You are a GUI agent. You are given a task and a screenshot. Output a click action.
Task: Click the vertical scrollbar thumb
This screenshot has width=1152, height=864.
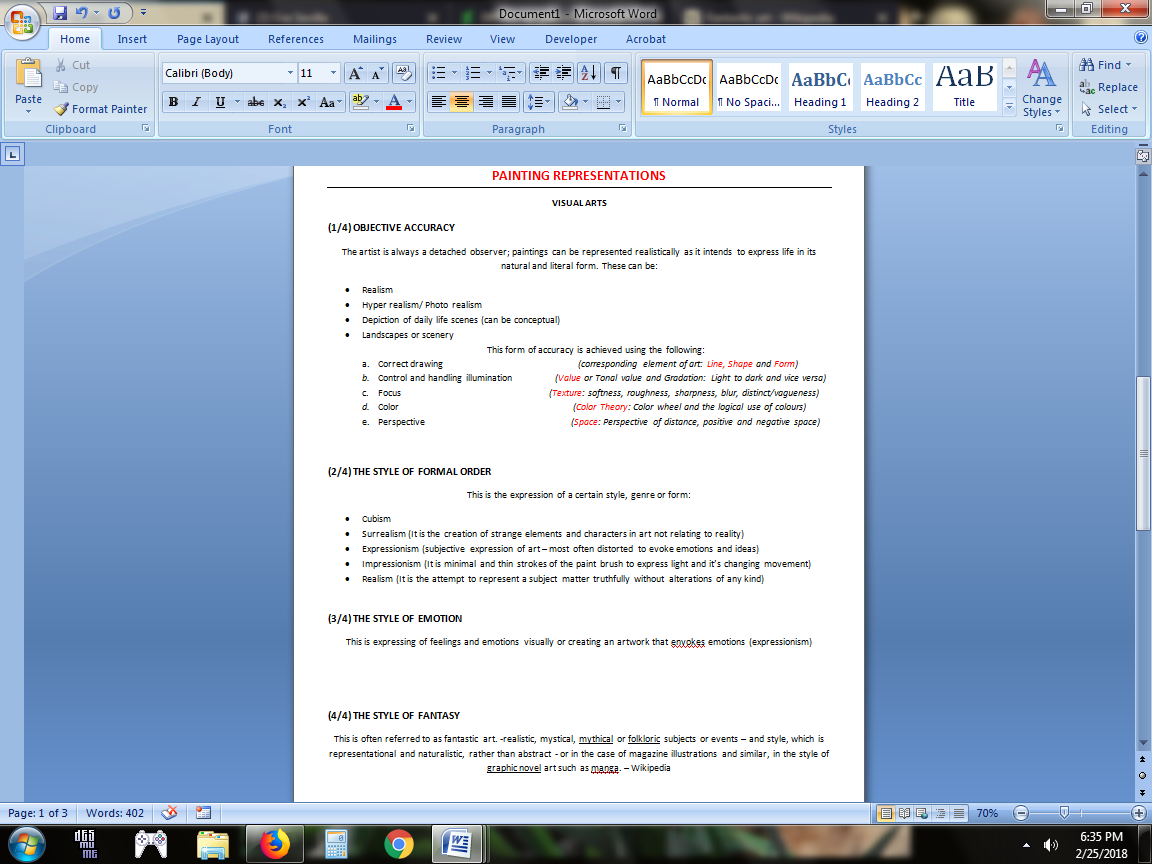(1142, 453)
